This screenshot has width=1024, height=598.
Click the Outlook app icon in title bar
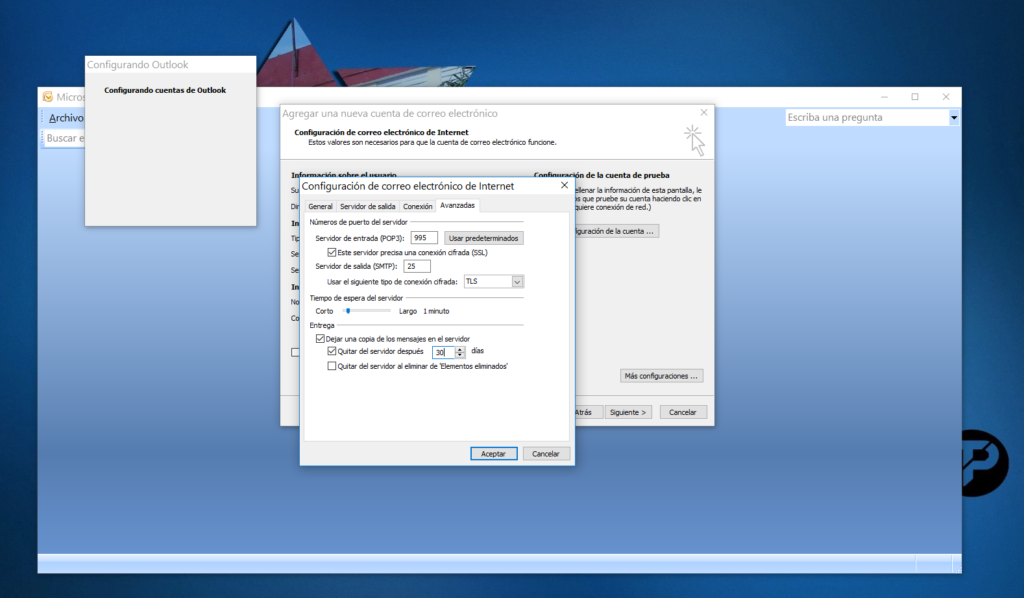point(47,97)
